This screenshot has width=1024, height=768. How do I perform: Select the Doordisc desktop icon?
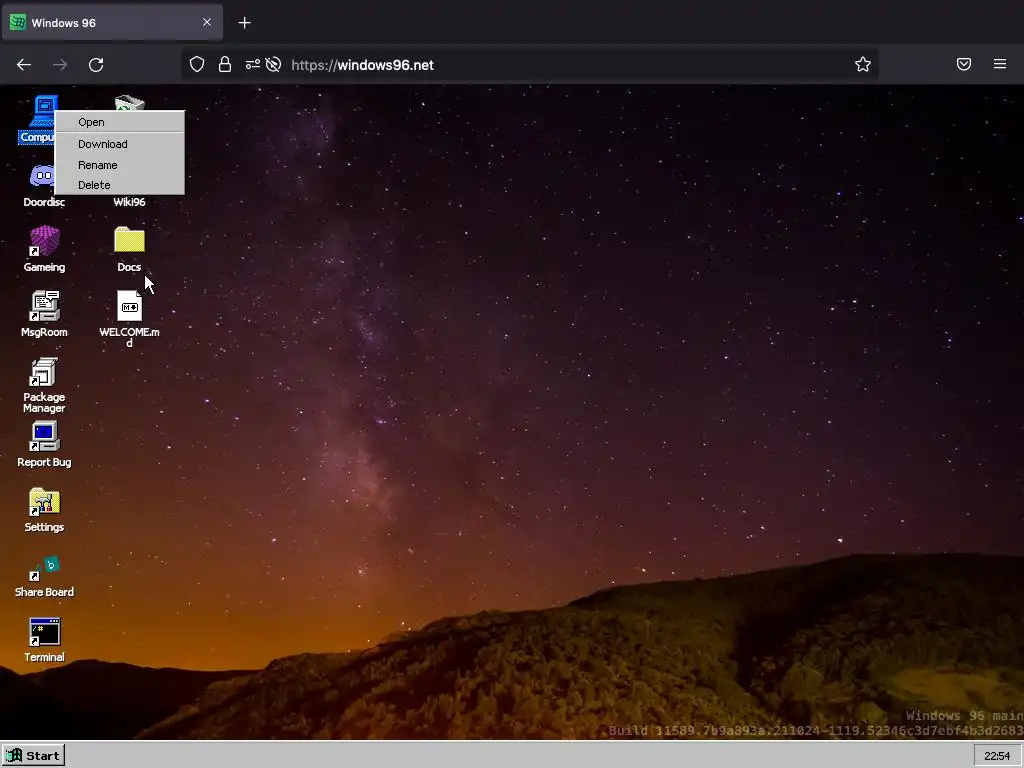(43, 185)
